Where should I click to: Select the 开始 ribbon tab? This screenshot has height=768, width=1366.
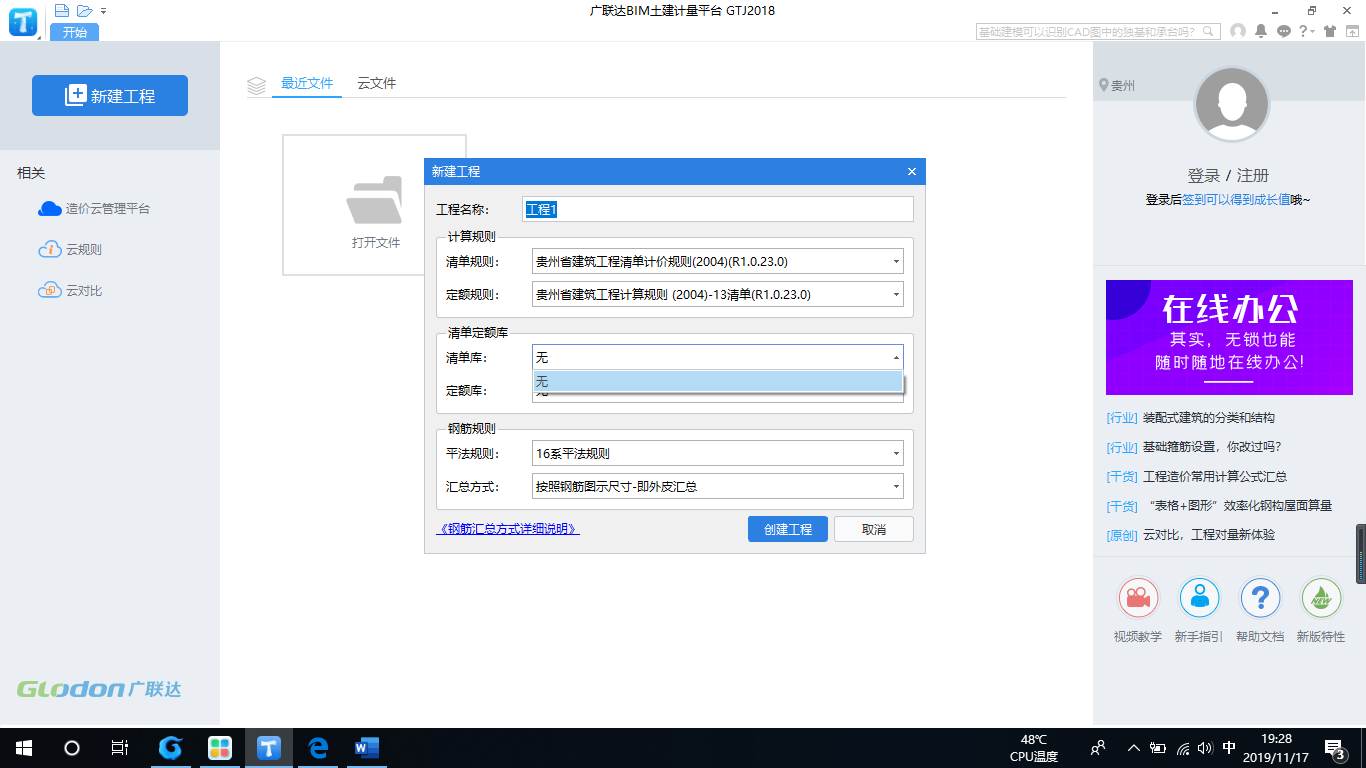pos(75,32)
